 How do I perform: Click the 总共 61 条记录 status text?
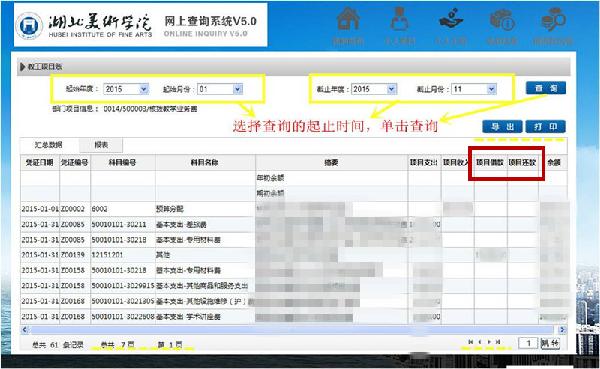click(58, 345)
